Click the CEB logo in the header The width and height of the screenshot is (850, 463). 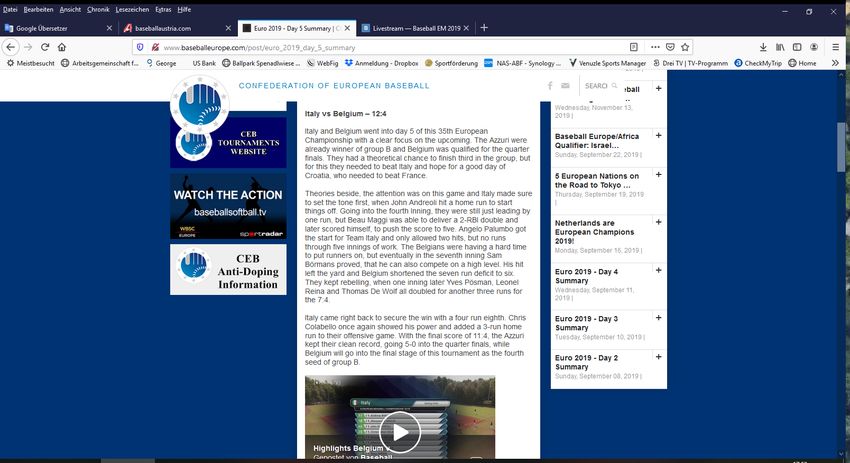pos(199,104)
